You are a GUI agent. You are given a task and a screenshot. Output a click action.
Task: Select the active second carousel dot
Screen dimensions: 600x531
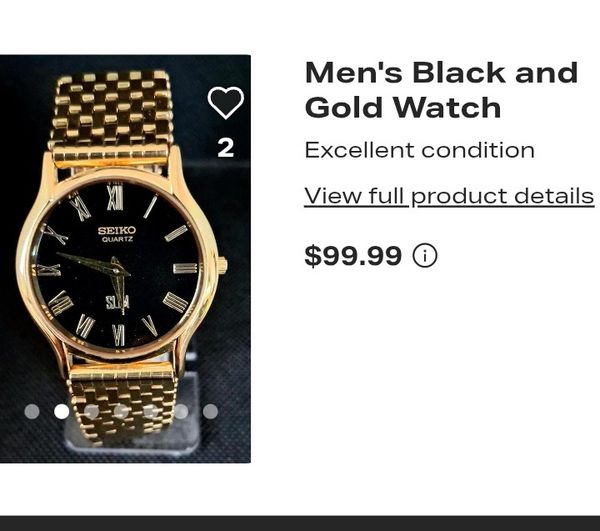[x=62, y=412]
